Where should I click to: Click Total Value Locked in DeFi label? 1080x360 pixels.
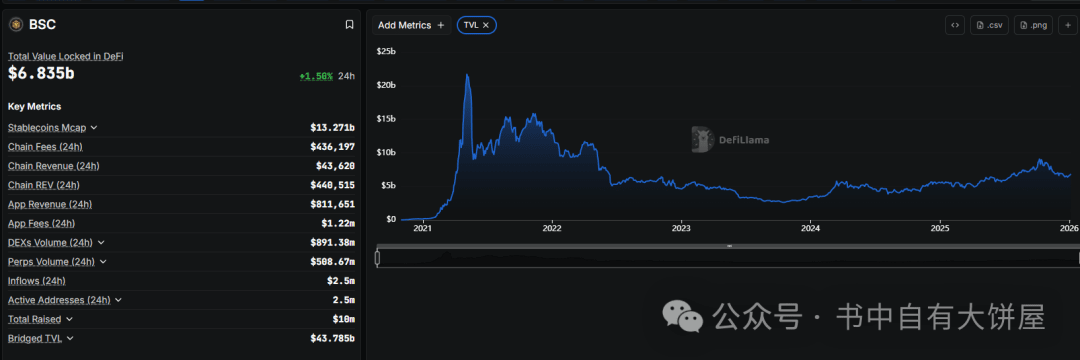click(x=65, y=56)
